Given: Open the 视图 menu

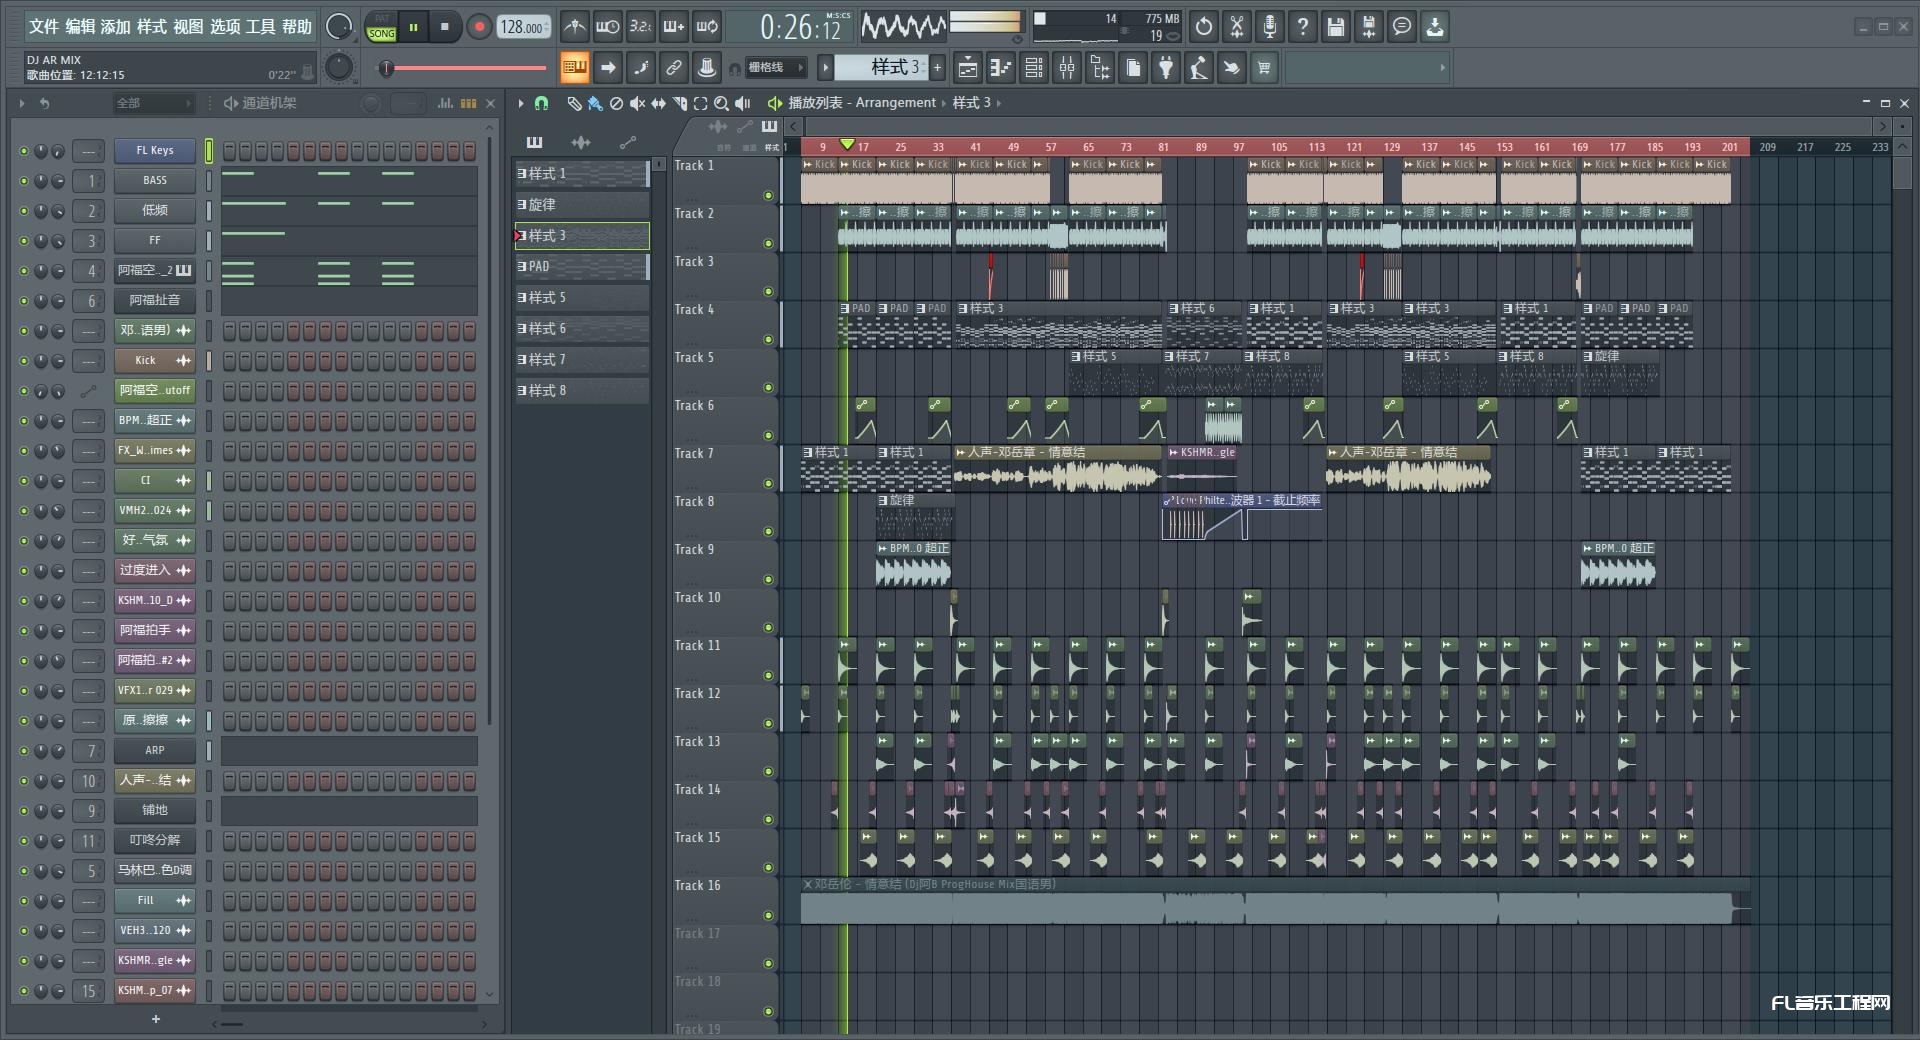Looking at the screenshot, I should coord(188,27).
